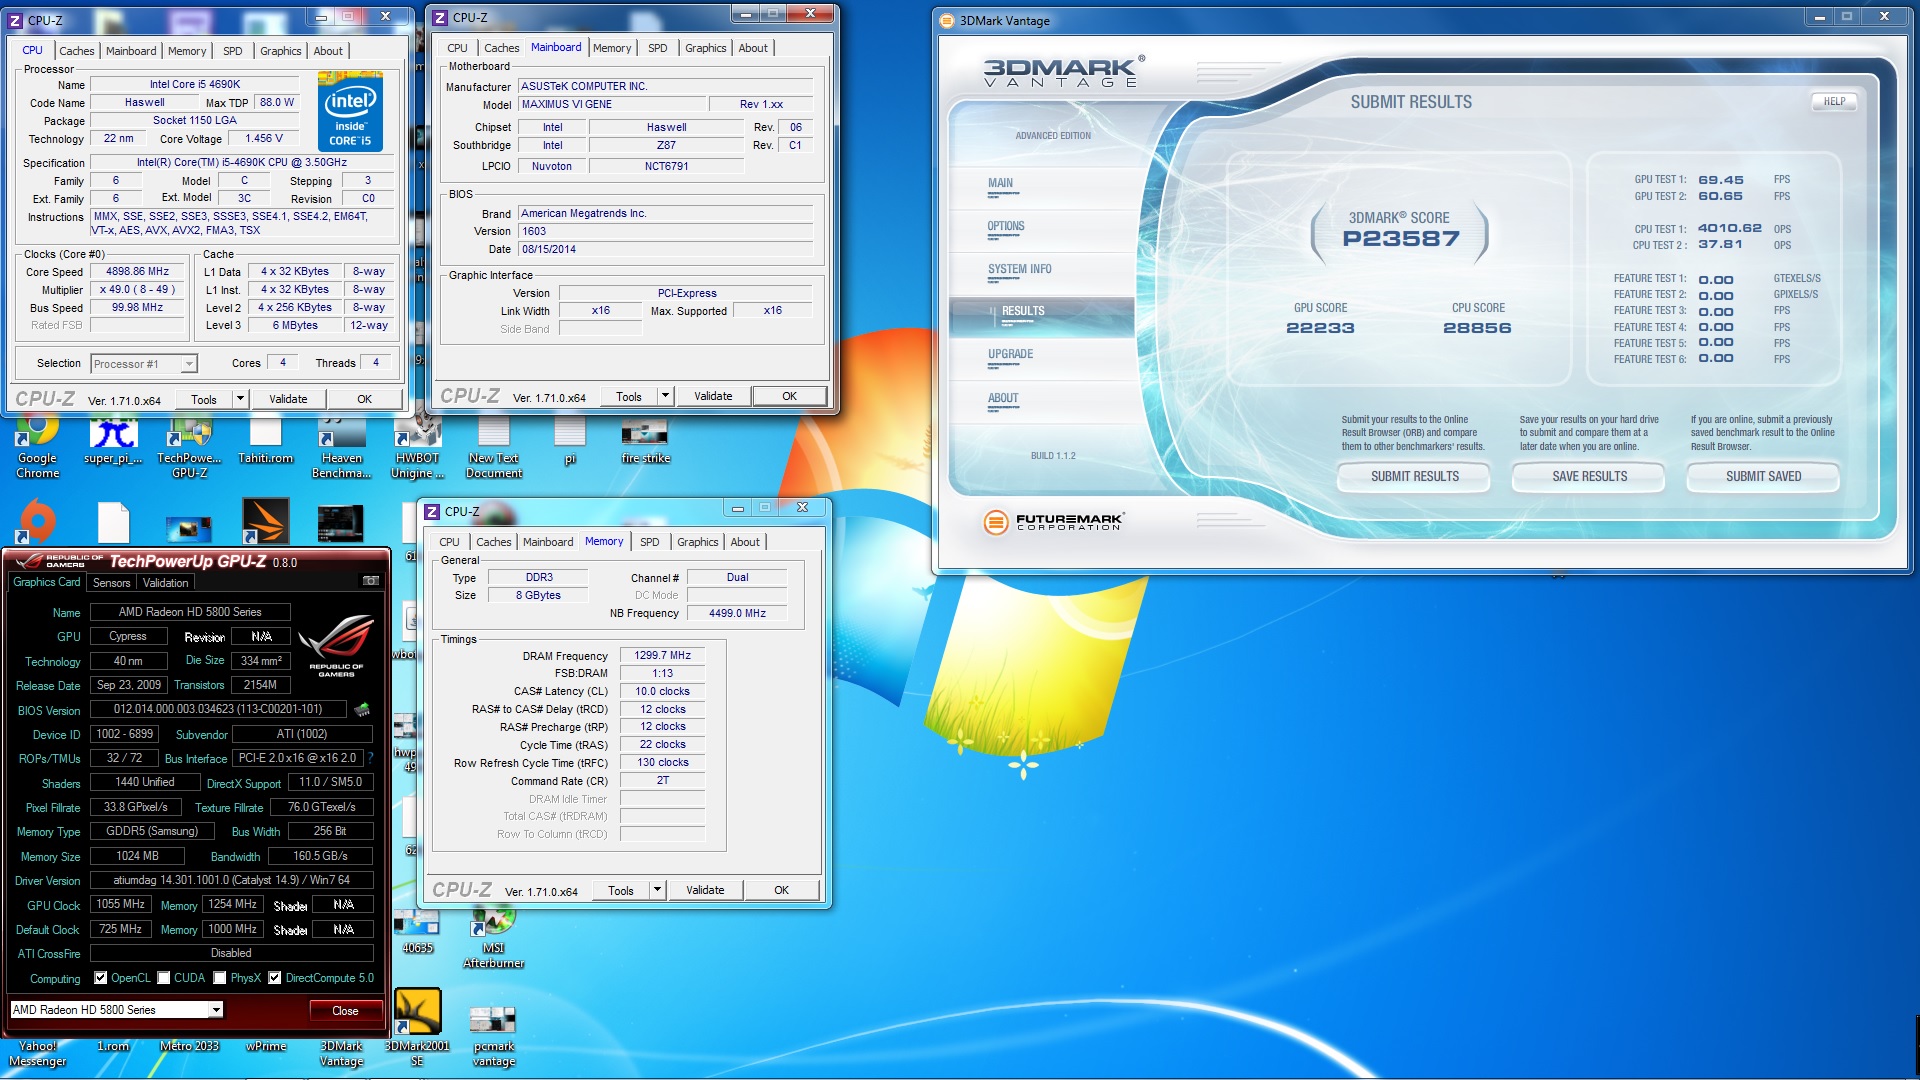Open the Origin desktop shortcut
This screenshot has height=1080, width=1920.
[37, 521]
